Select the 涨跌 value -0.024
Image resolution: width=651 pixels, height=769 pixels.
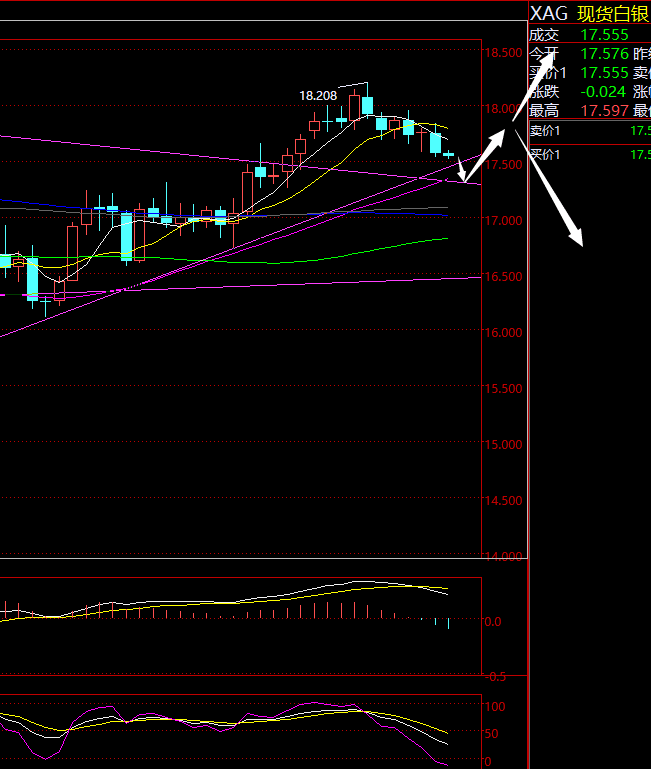coord(603,92)
